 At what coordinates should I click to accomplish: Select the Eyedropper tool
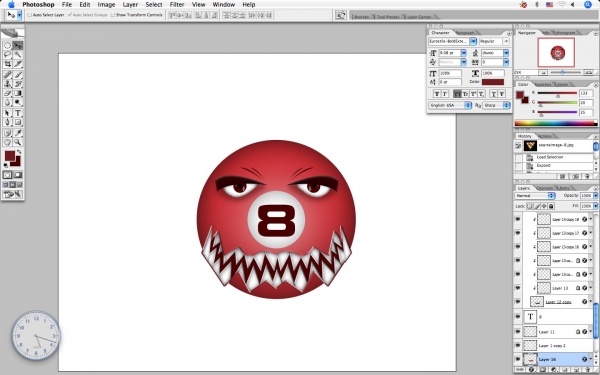tap(18, 133)
